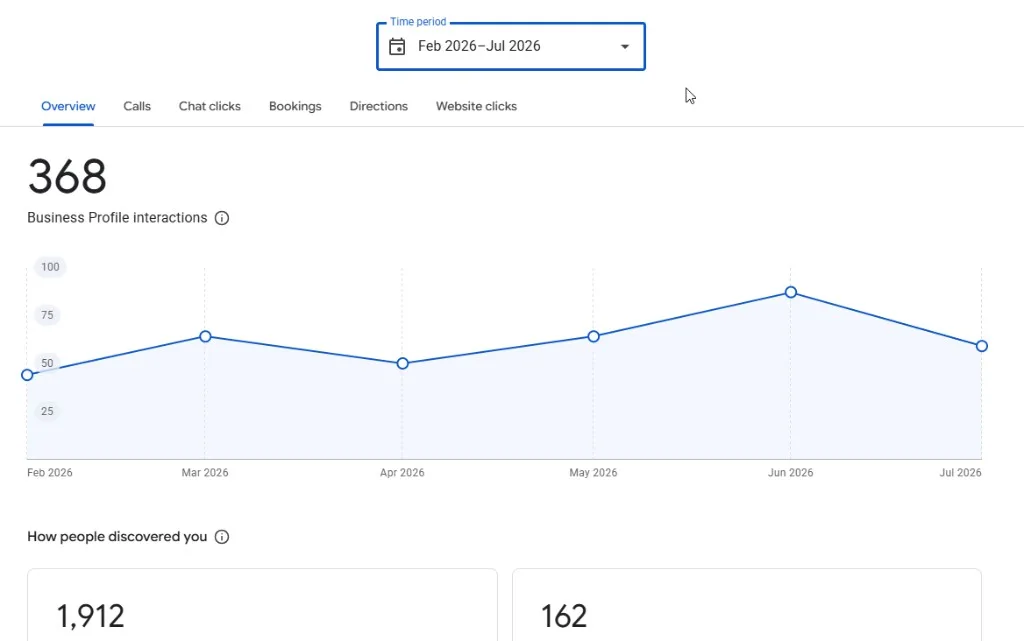Click the How people discovered you heading
The image size is (1024, 641).
[118, 537]
